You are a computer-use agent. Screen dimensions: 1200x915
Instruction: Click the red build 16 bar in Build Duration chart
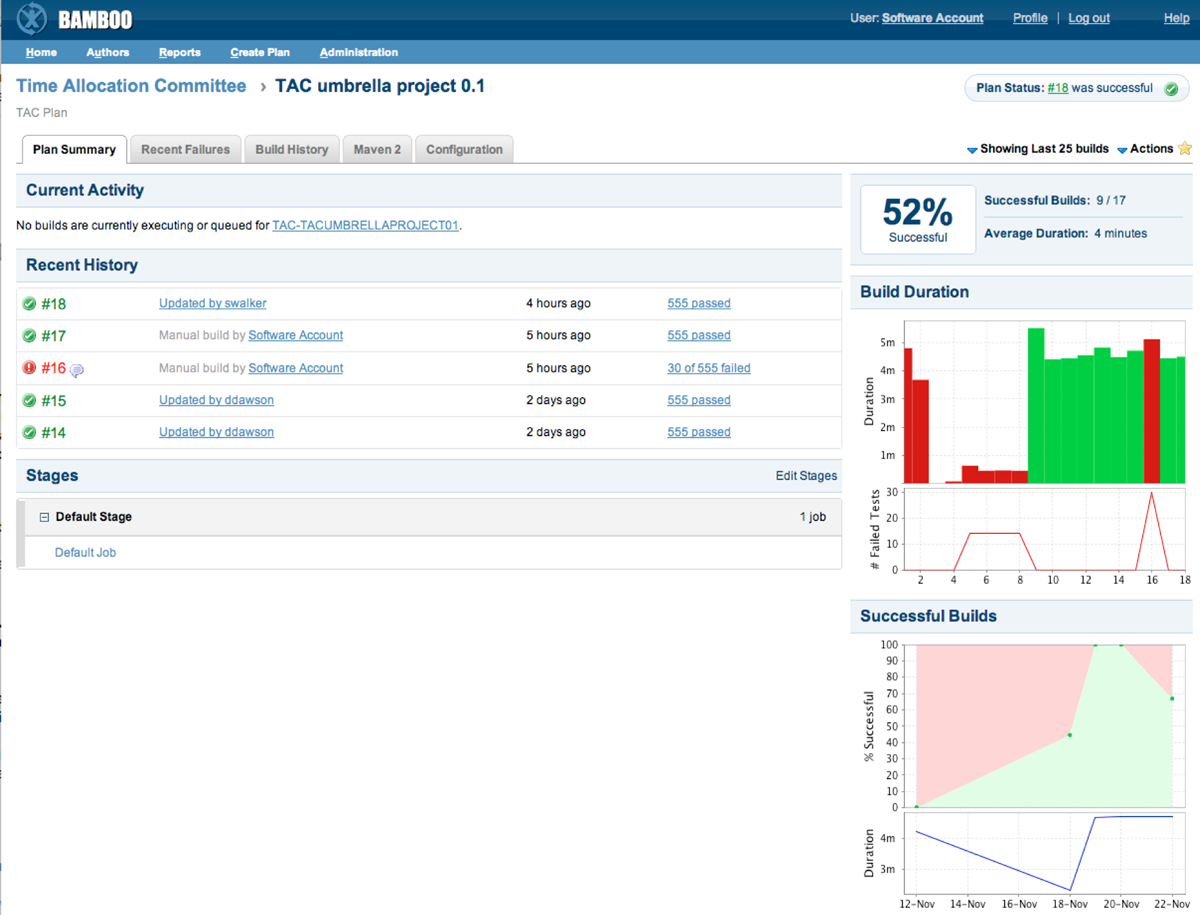click(x=1151, y=411)
